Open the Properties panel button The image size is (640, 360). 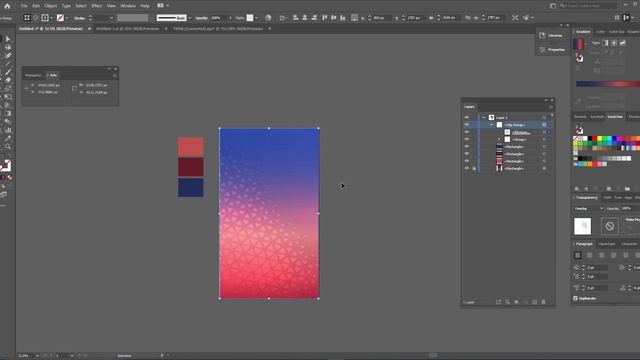coord(552,49)
